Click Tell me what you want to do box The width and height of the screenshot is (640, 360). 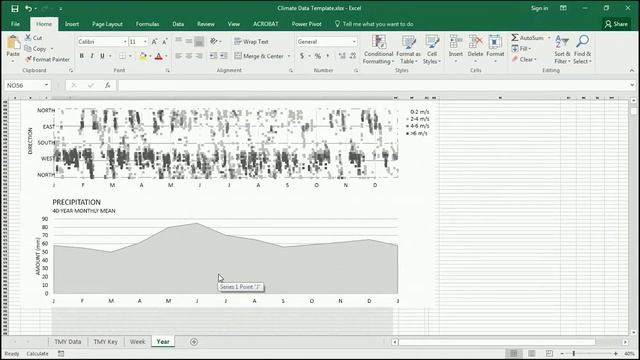tap(374, 24)
